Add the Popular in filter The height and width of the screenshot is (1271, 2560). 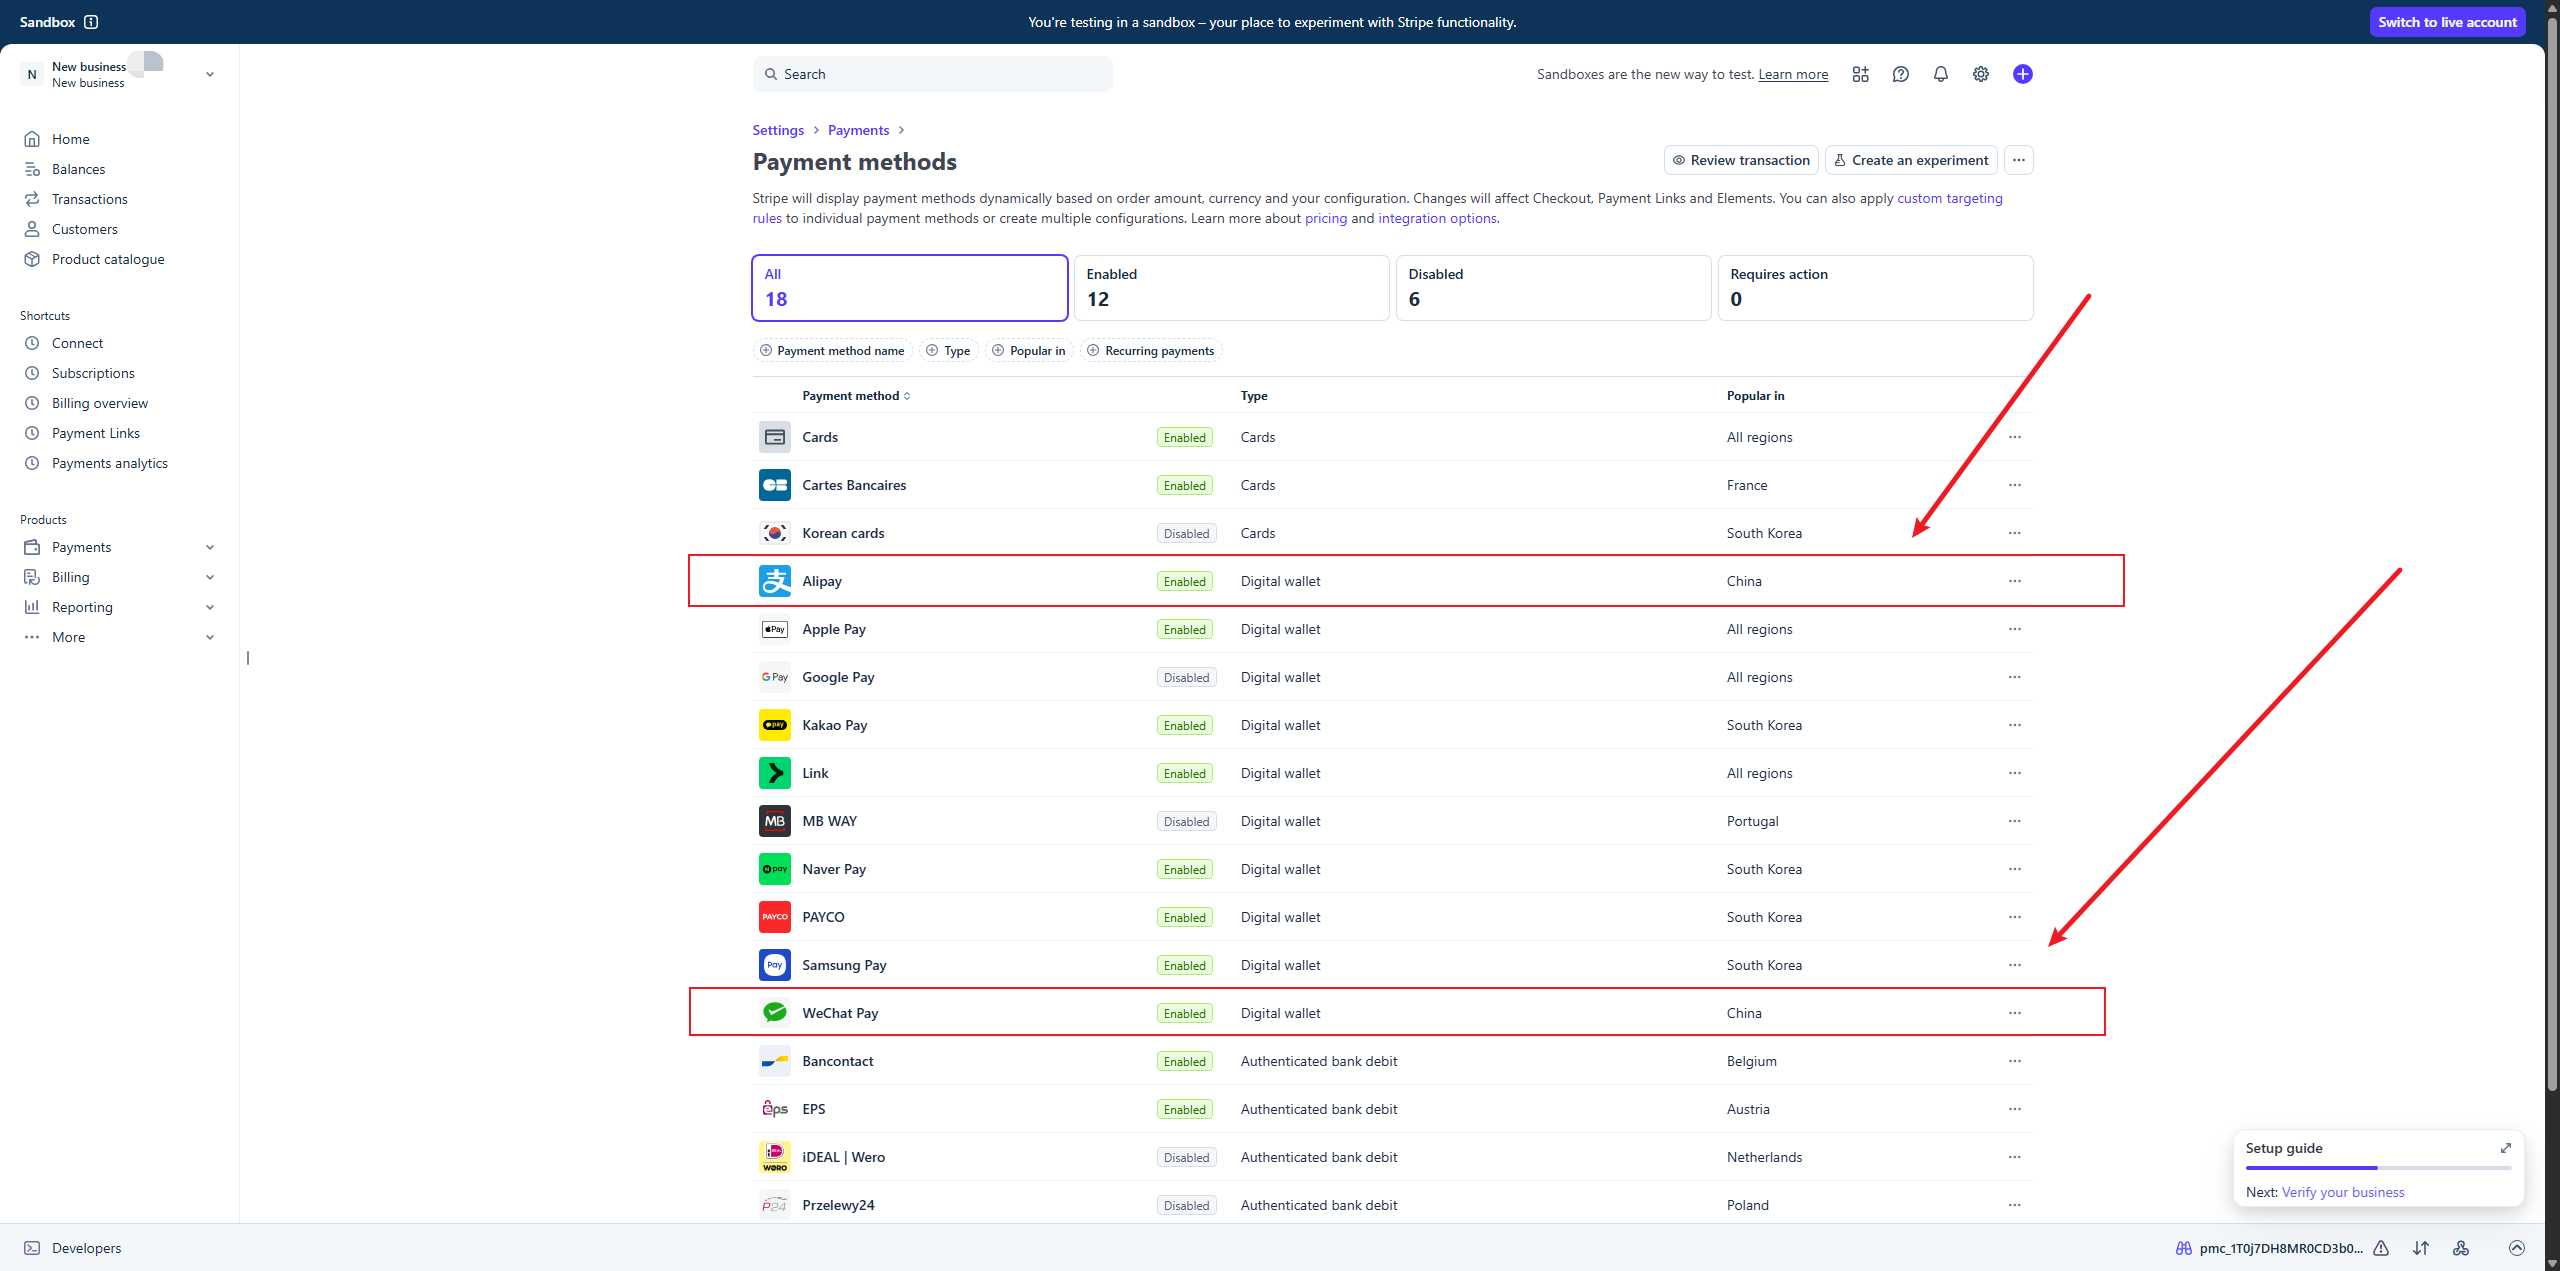(1028, 351)
